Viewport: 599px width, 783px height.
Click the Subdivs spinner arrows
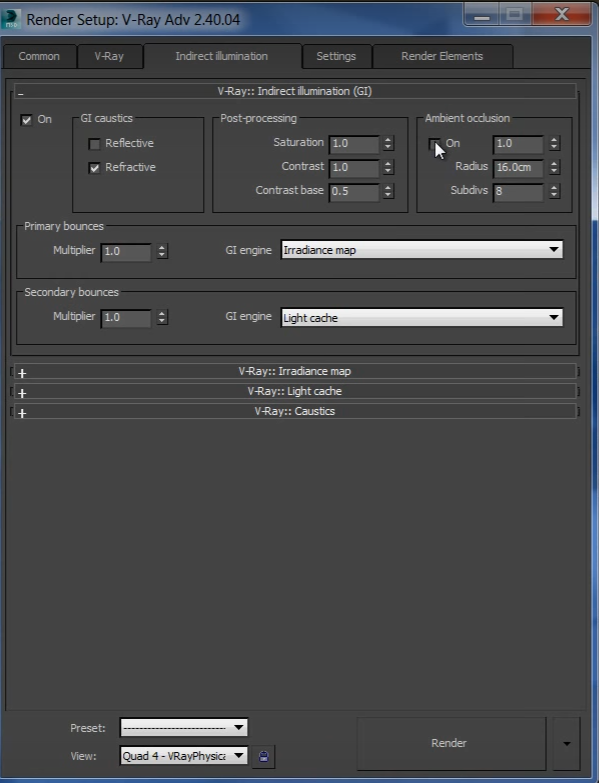(x=554, y=191)
